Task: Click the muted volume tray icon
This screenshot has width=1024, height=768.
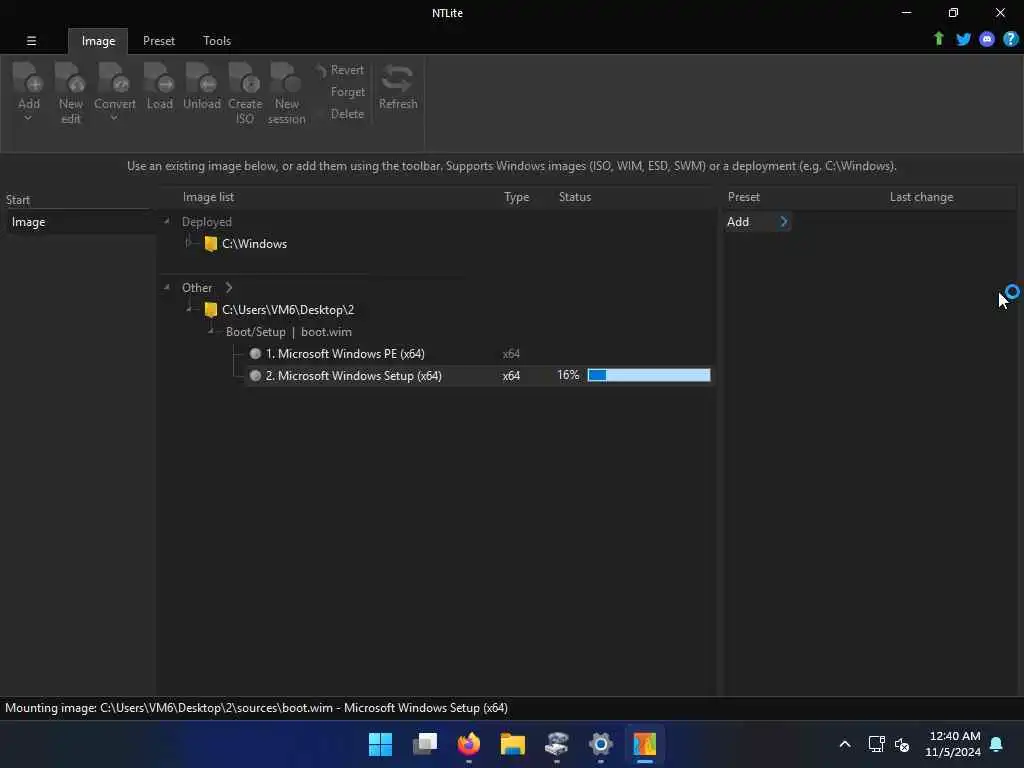Action: pyautogui.click(x=902, y=744)
